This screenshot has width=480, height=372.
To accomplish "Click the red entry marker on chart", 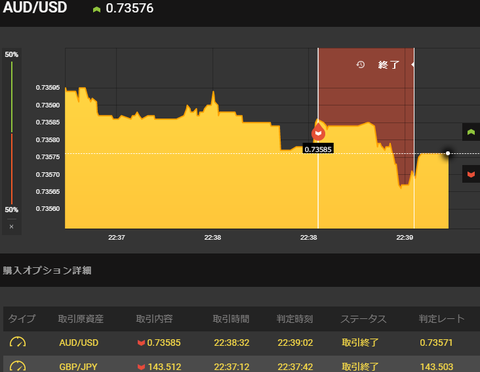I will (x=318, y=133).
